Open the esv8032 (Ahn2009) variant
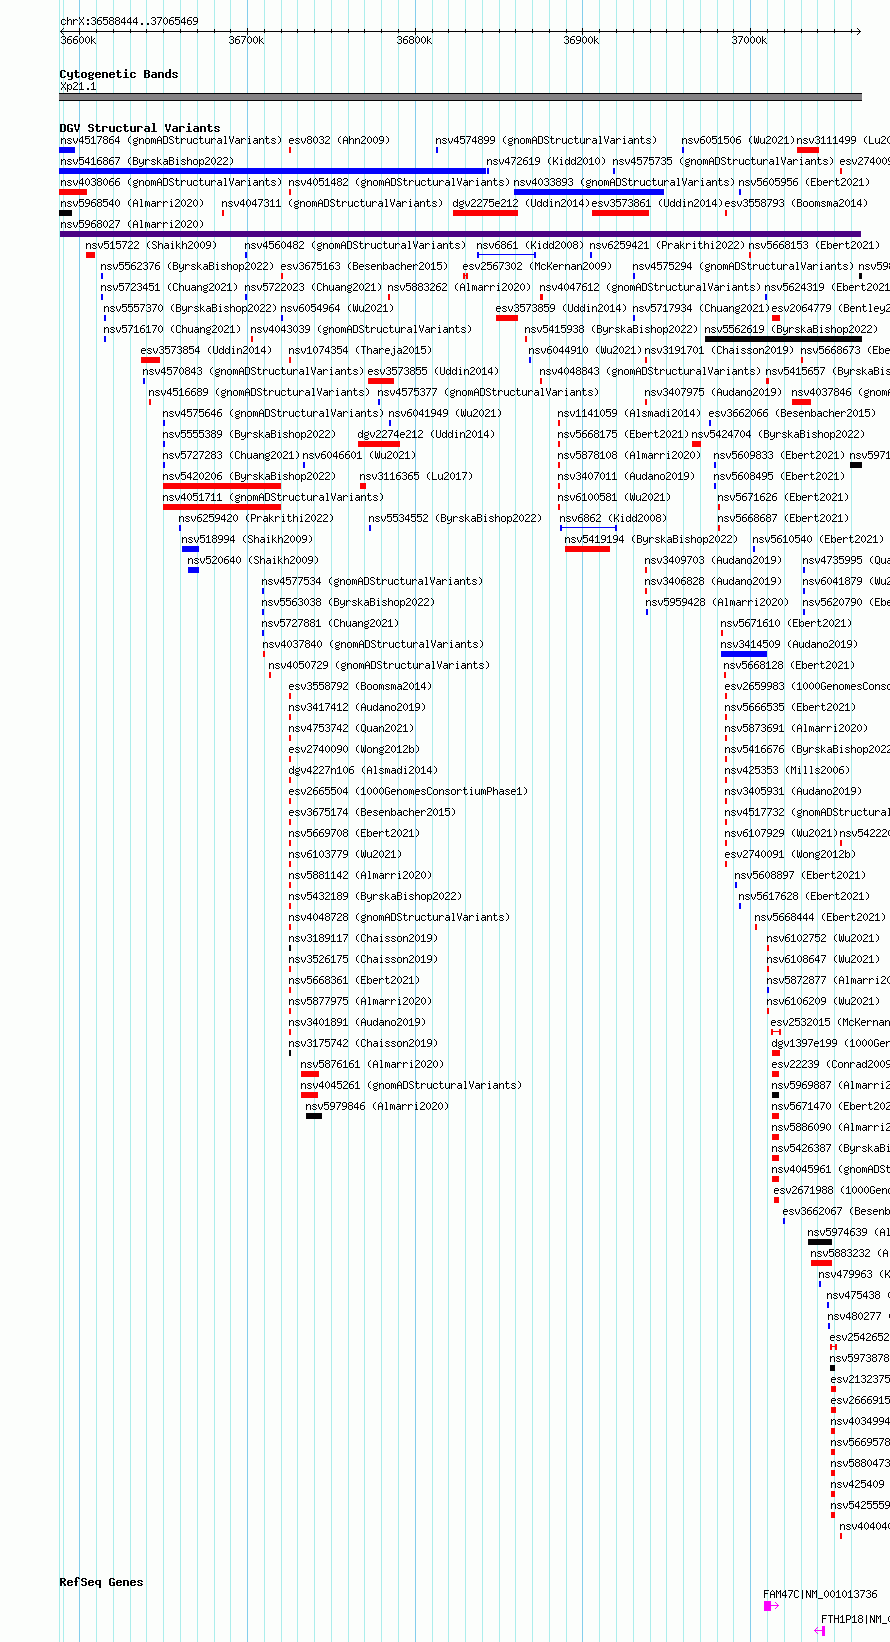890x1642 pixels. (x=339, y=140)
